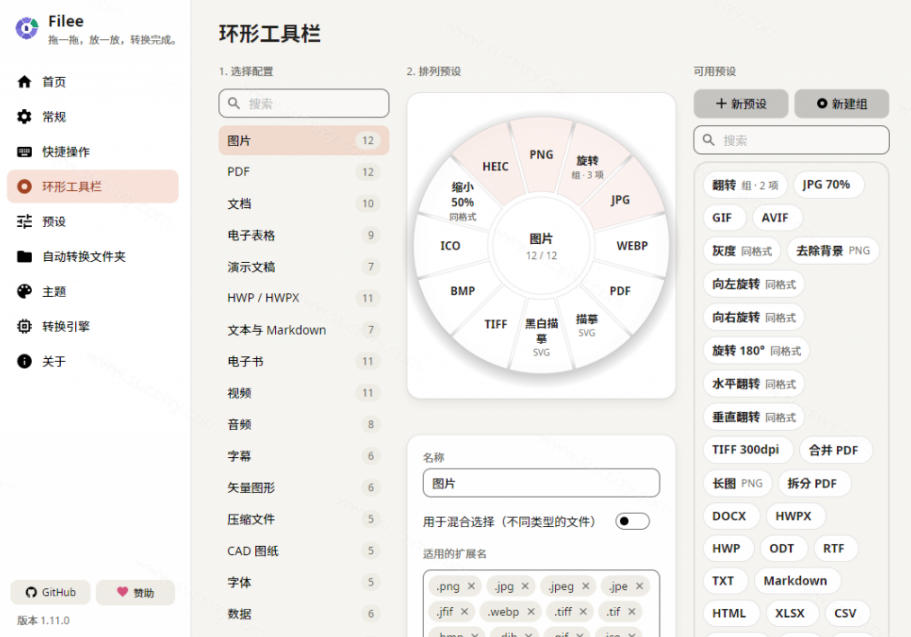Open the GitHub link button
Image resolution: width=911 pixels, height=637 pixels.
(51, 592)
